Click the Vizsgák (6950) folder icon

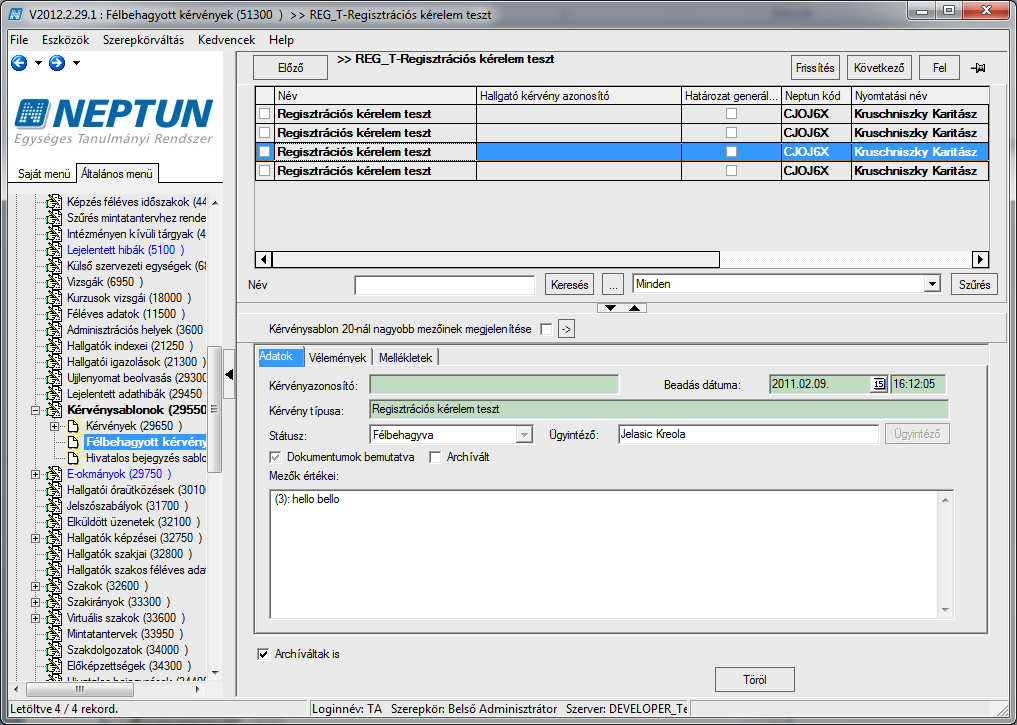54,282
